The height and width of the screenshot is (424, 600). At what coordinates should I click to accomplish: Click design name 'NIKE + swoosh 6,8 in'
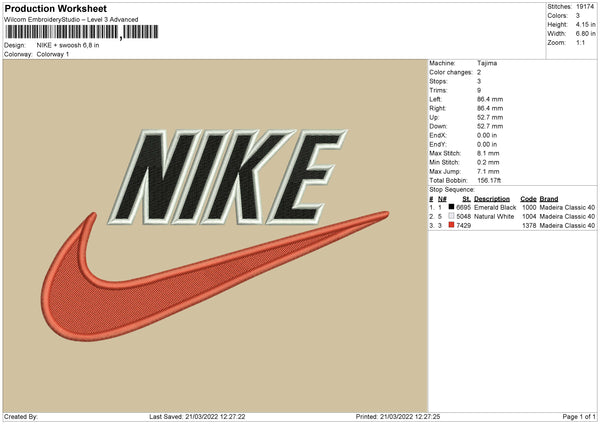click(68, 45)
